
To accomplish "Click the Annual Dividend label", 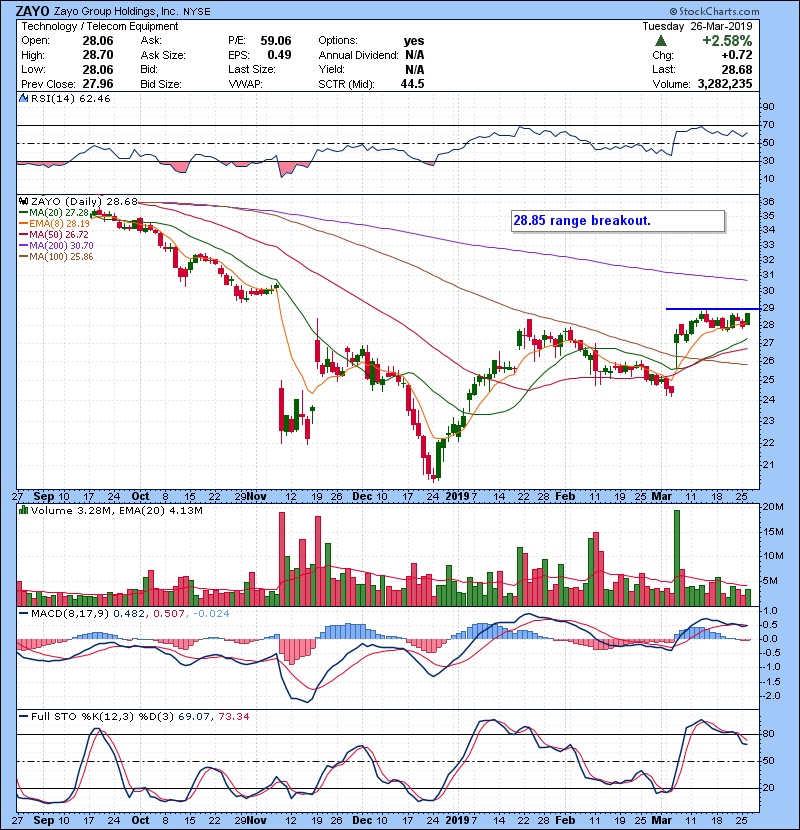I will point(358,55).
